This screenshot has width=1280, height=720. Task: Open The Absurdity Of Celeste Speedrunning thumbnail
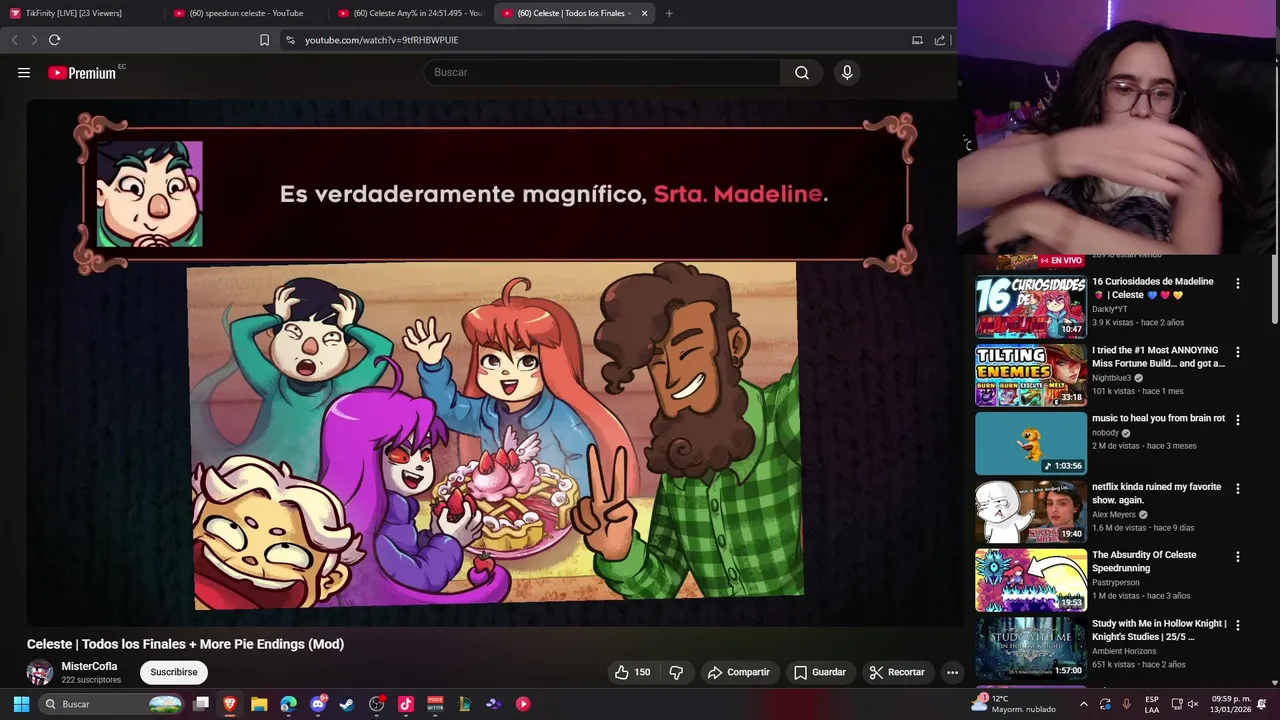[x=1031, y=579]
